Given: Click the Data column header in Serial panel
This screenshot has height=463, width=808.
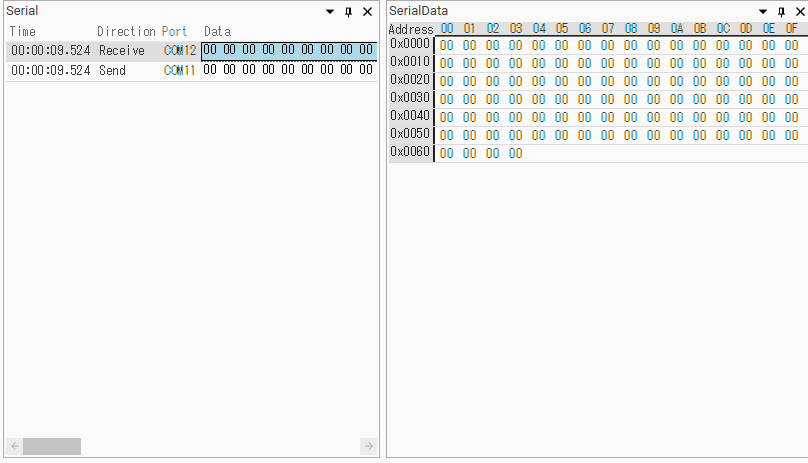Looking at the screenshot, I should click(x=217, y=31).
